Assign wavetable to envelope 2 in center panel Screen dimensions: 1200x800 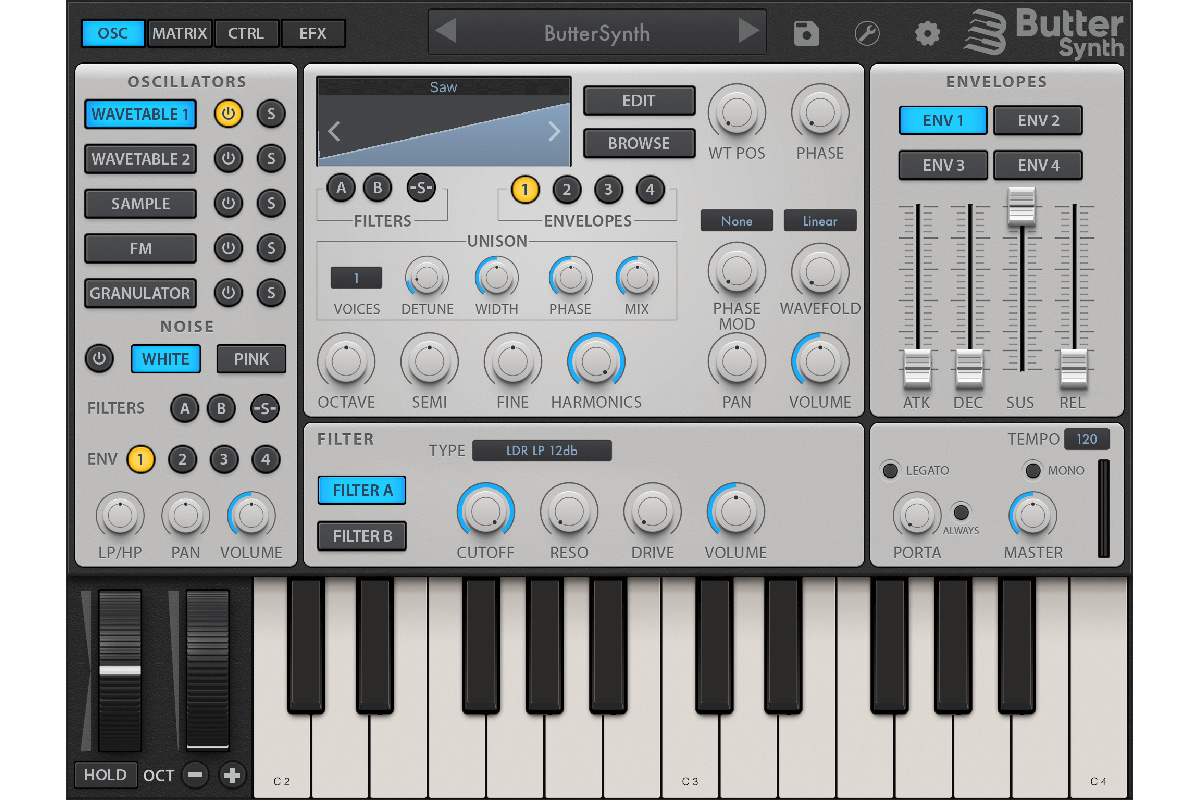[x=566, y=189]
